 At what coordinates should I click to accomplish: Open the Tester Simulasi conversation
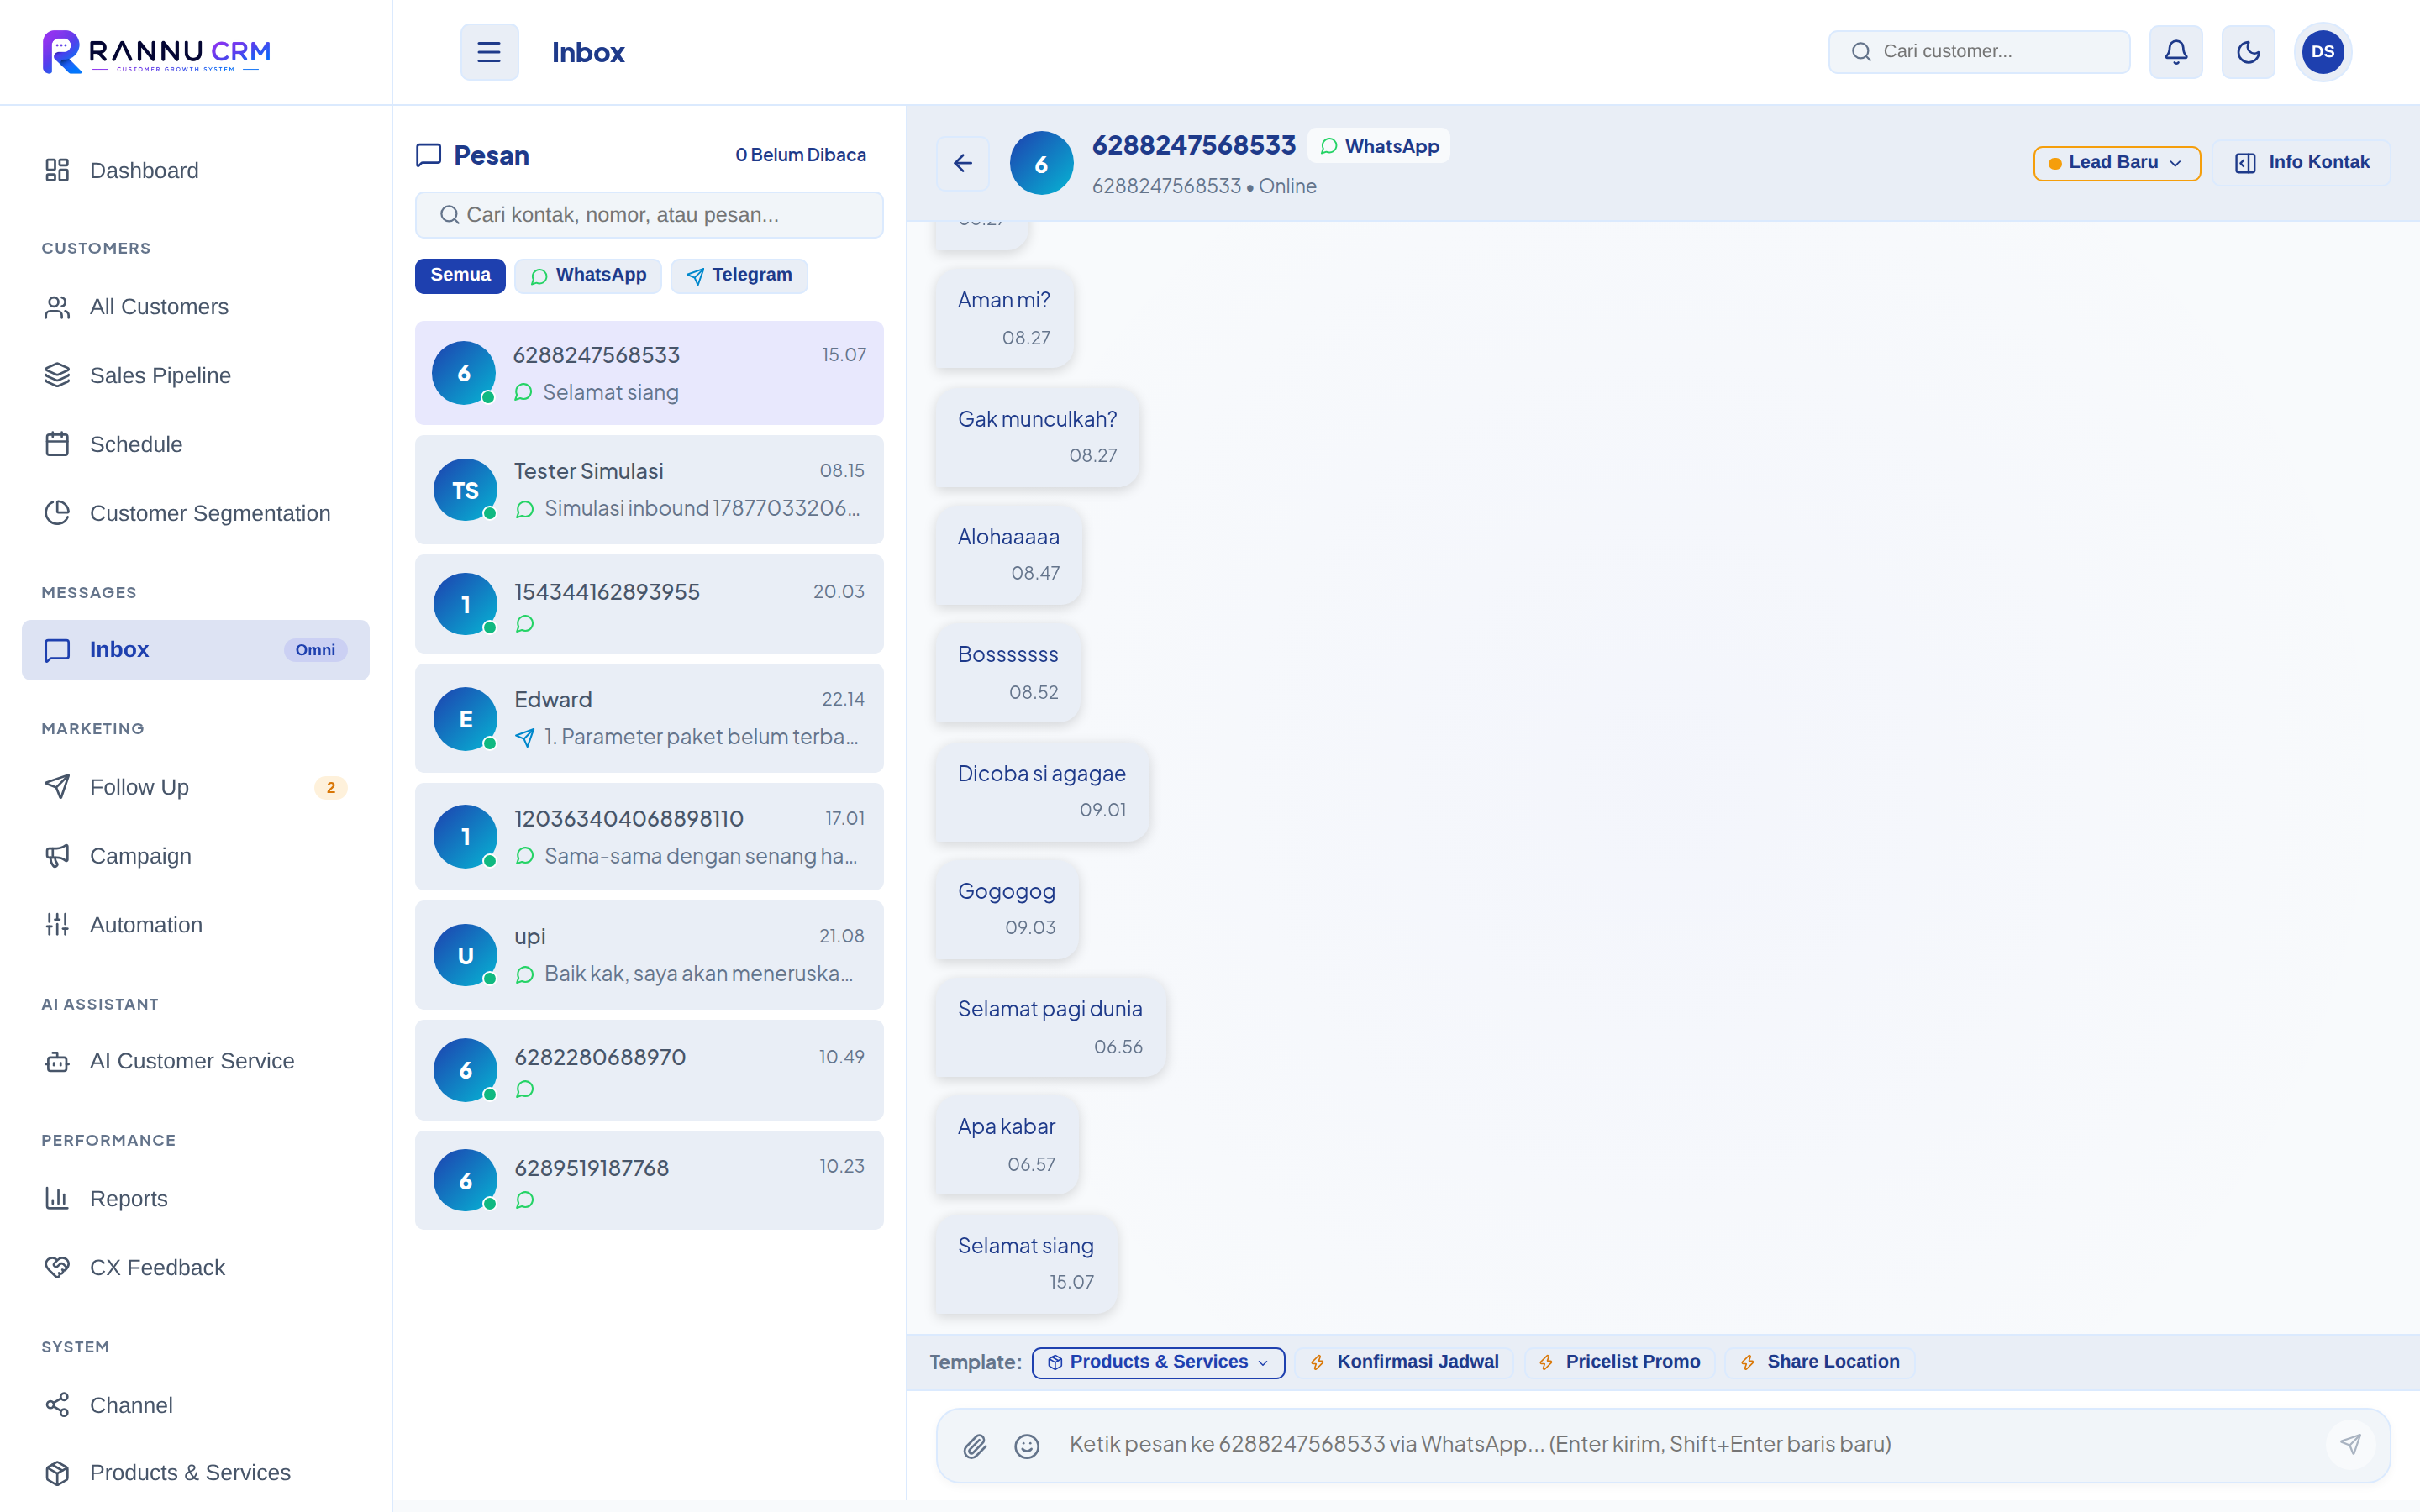coord(649,490)
